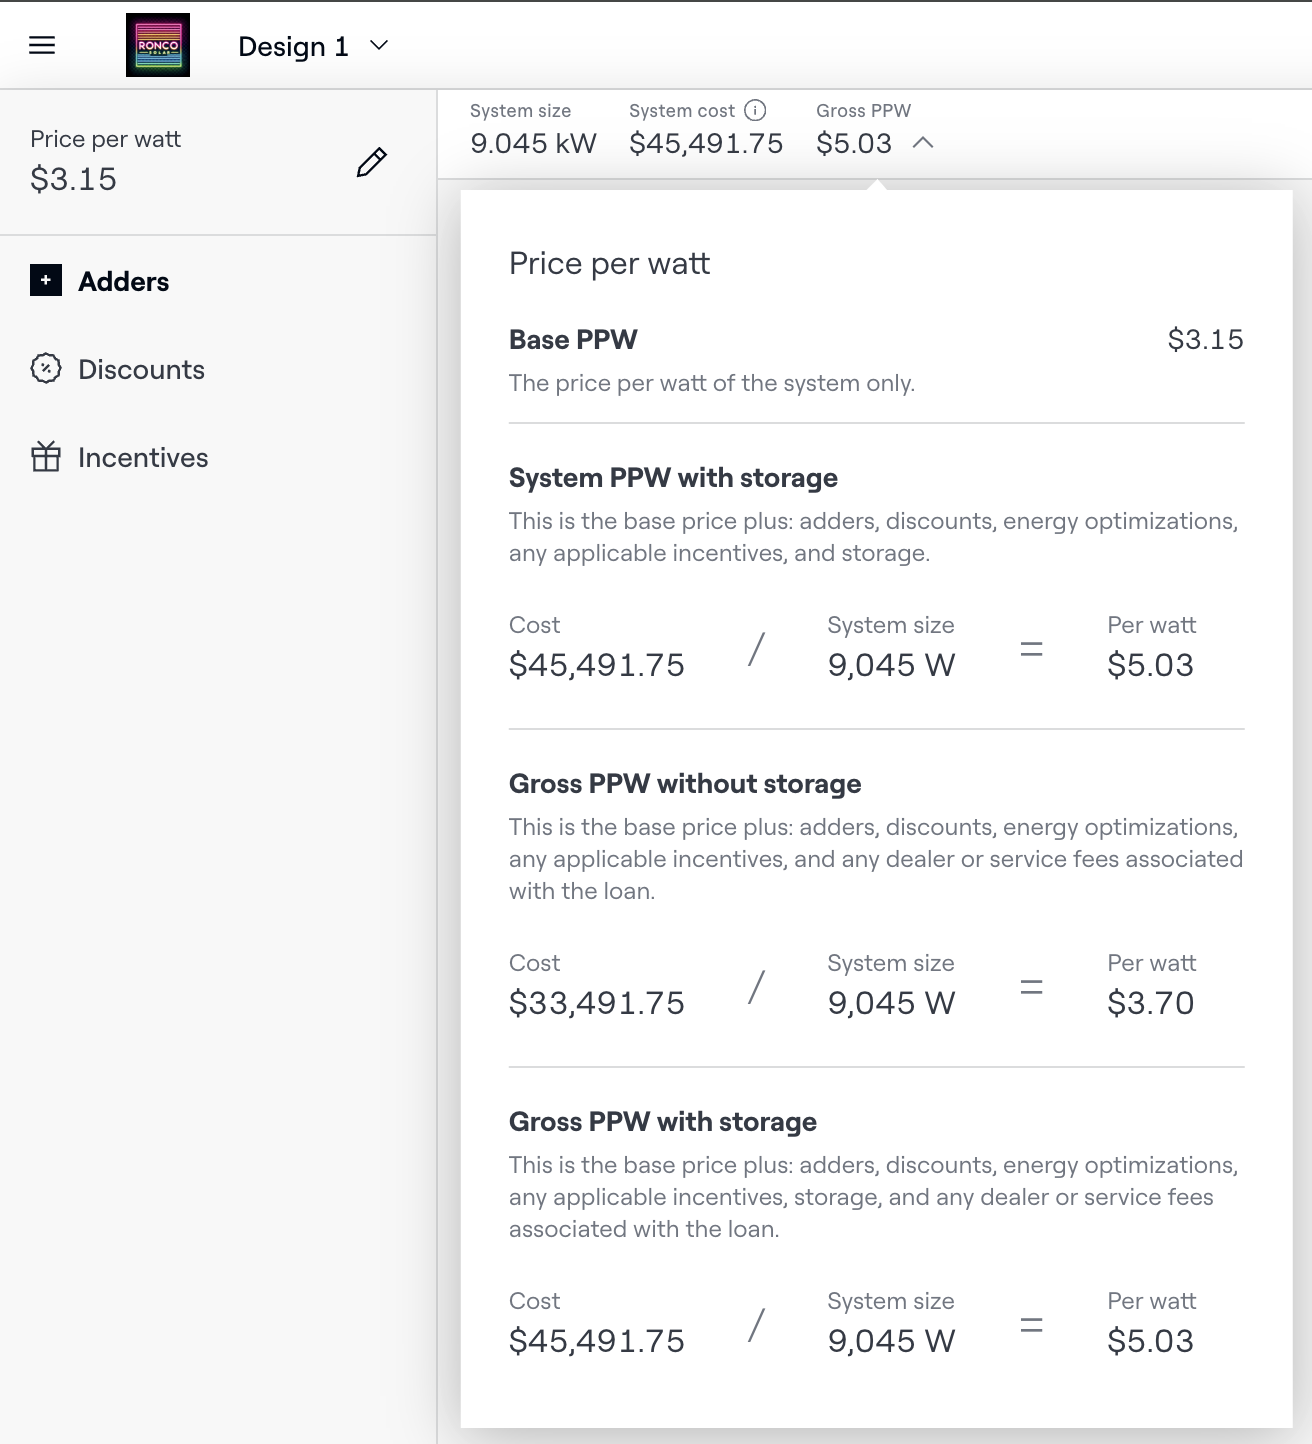Show System cost info tooltip icon
Viewport: 1312px width, 1444px height.
point(756,110)
